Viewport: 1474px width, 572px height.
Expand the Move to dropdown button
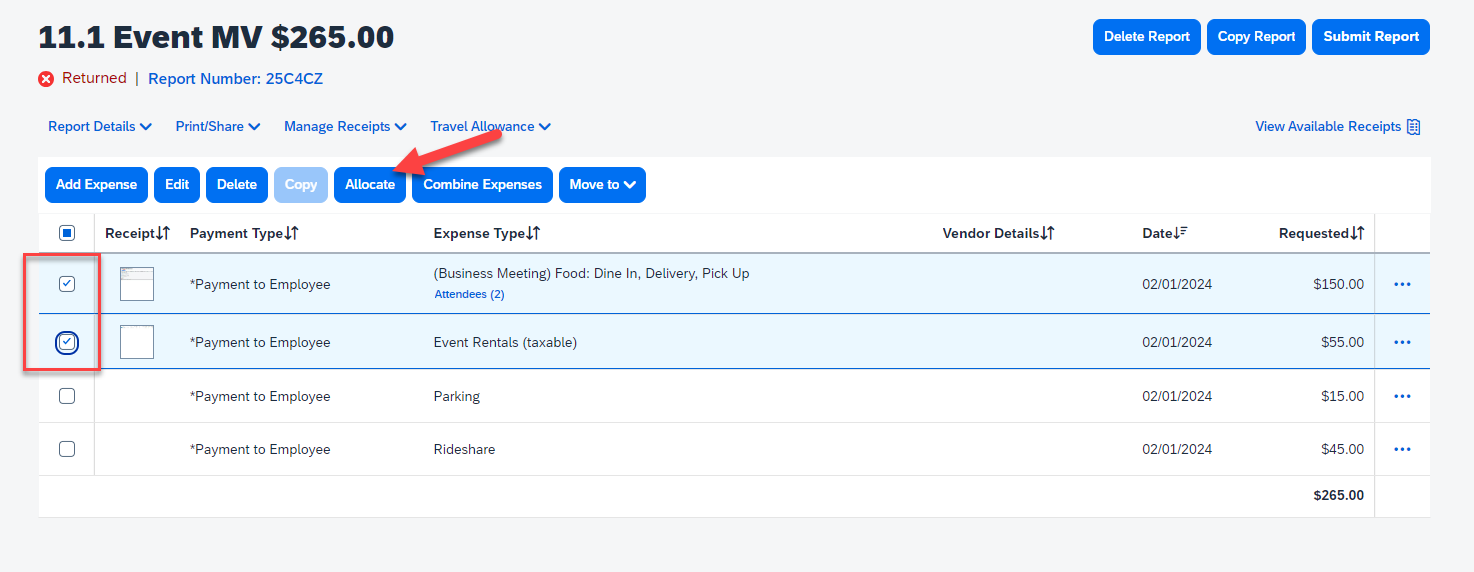(602, 185)
